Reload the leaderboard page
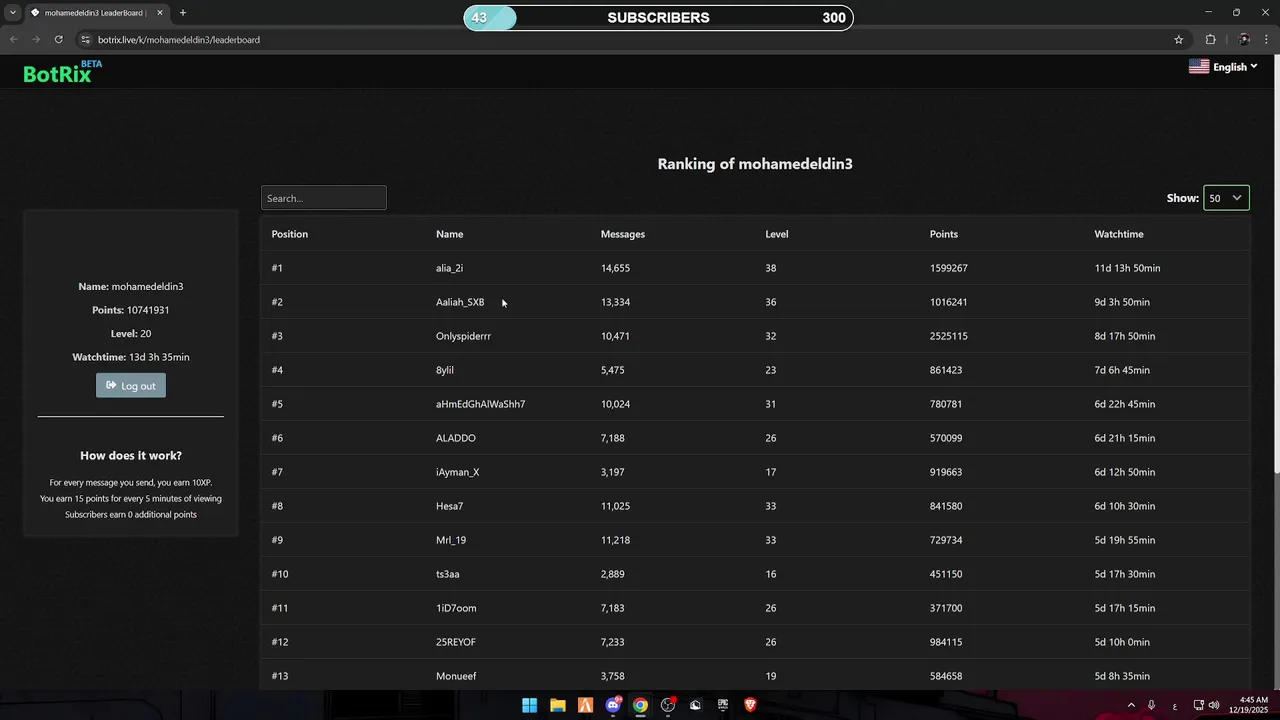The image size is (1280, 720). point(59,39)
